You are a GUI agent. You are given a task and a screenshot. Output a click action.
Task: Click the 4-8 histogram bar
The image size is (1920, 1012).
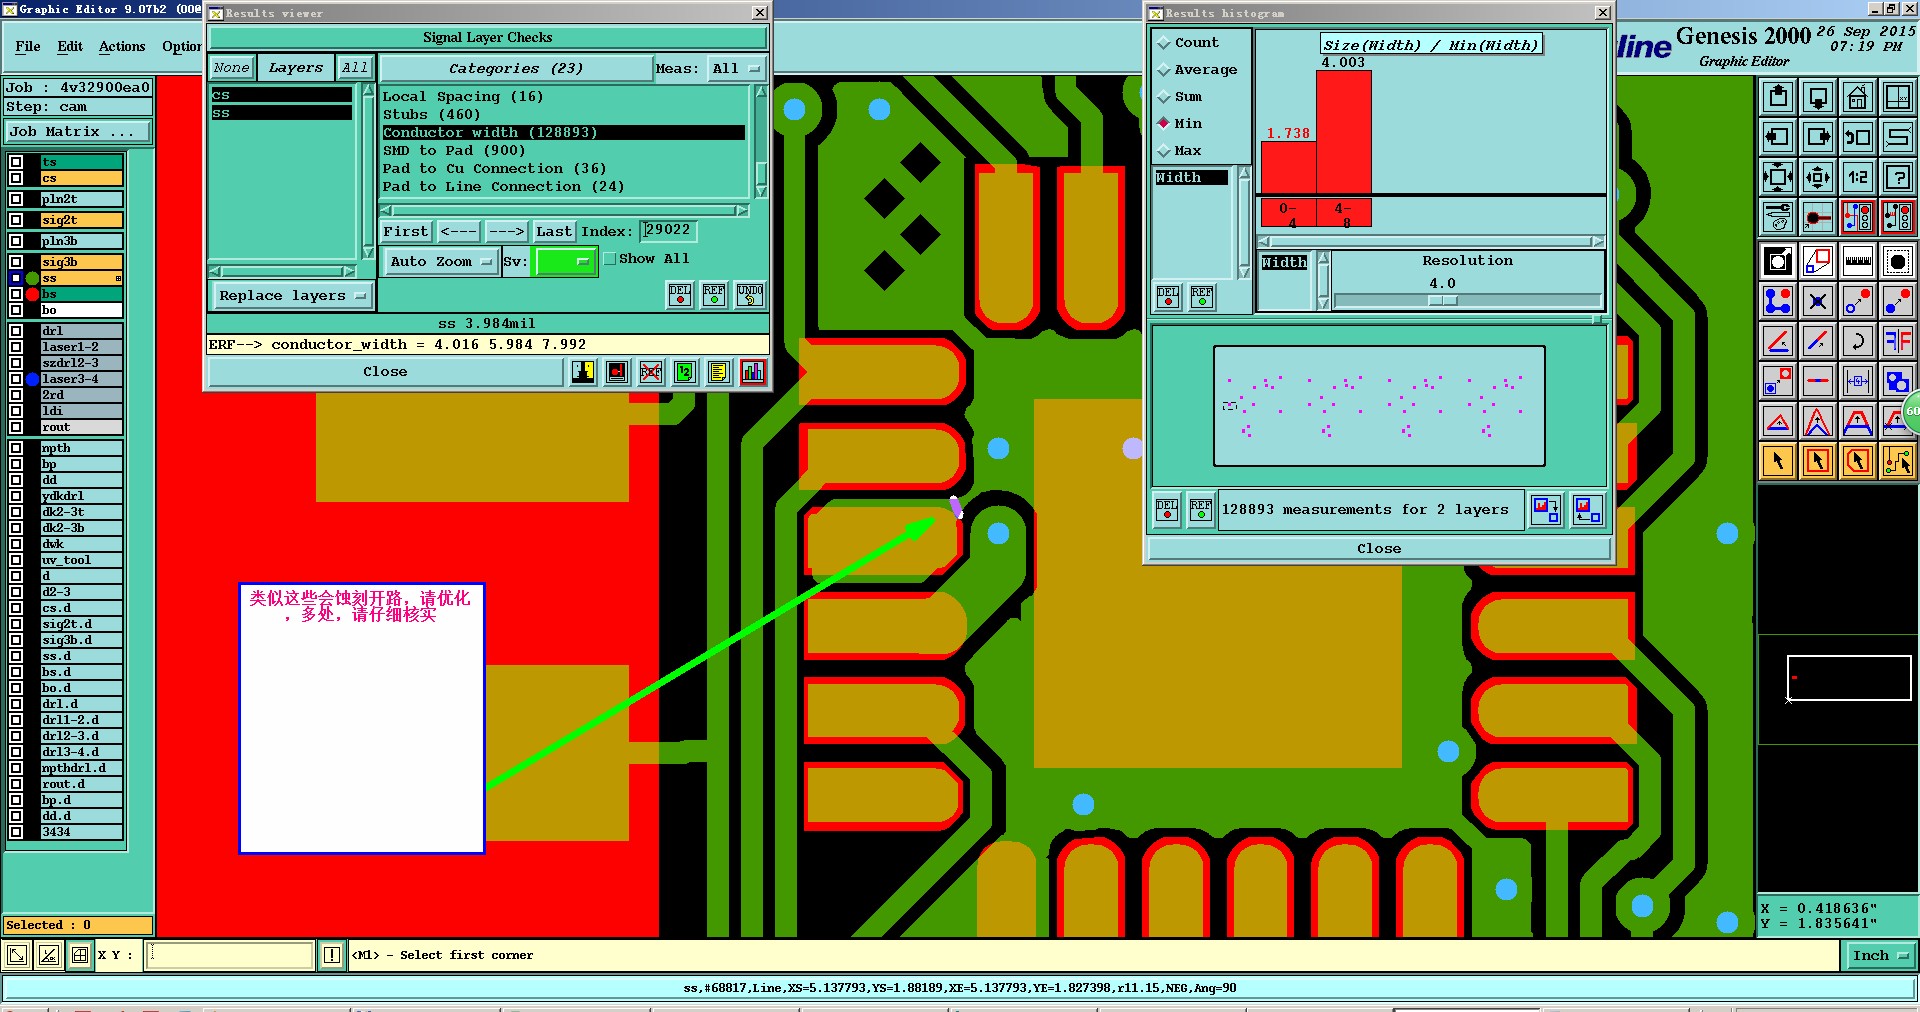coord(1343,132)
